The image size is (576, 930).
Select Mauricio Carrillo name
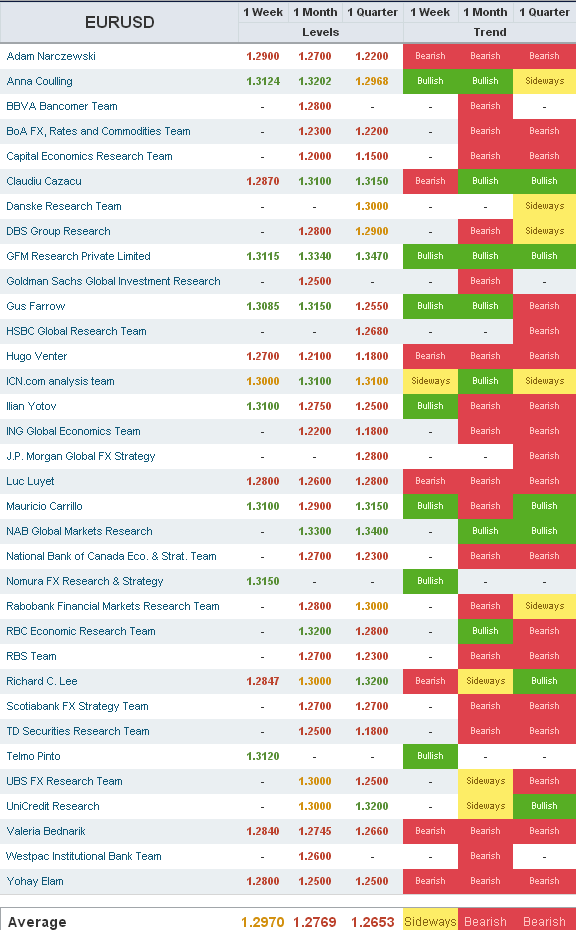[x=44, y=506]
